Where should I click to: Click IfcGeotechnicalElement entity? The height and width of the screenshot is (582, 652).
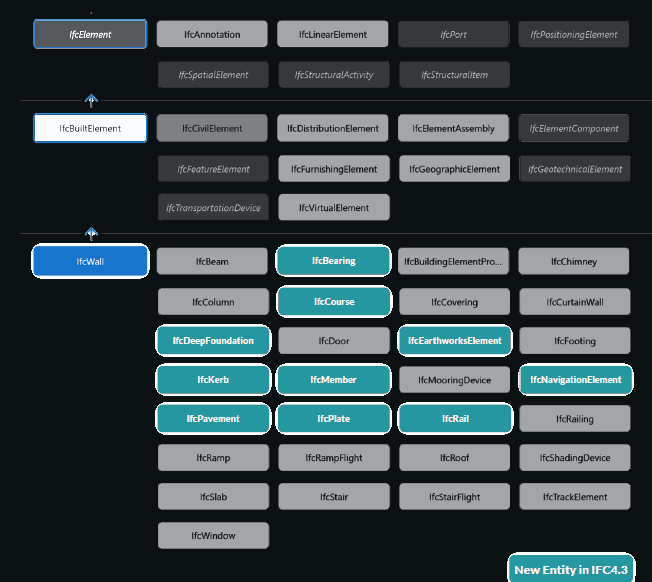coord(575,169)
